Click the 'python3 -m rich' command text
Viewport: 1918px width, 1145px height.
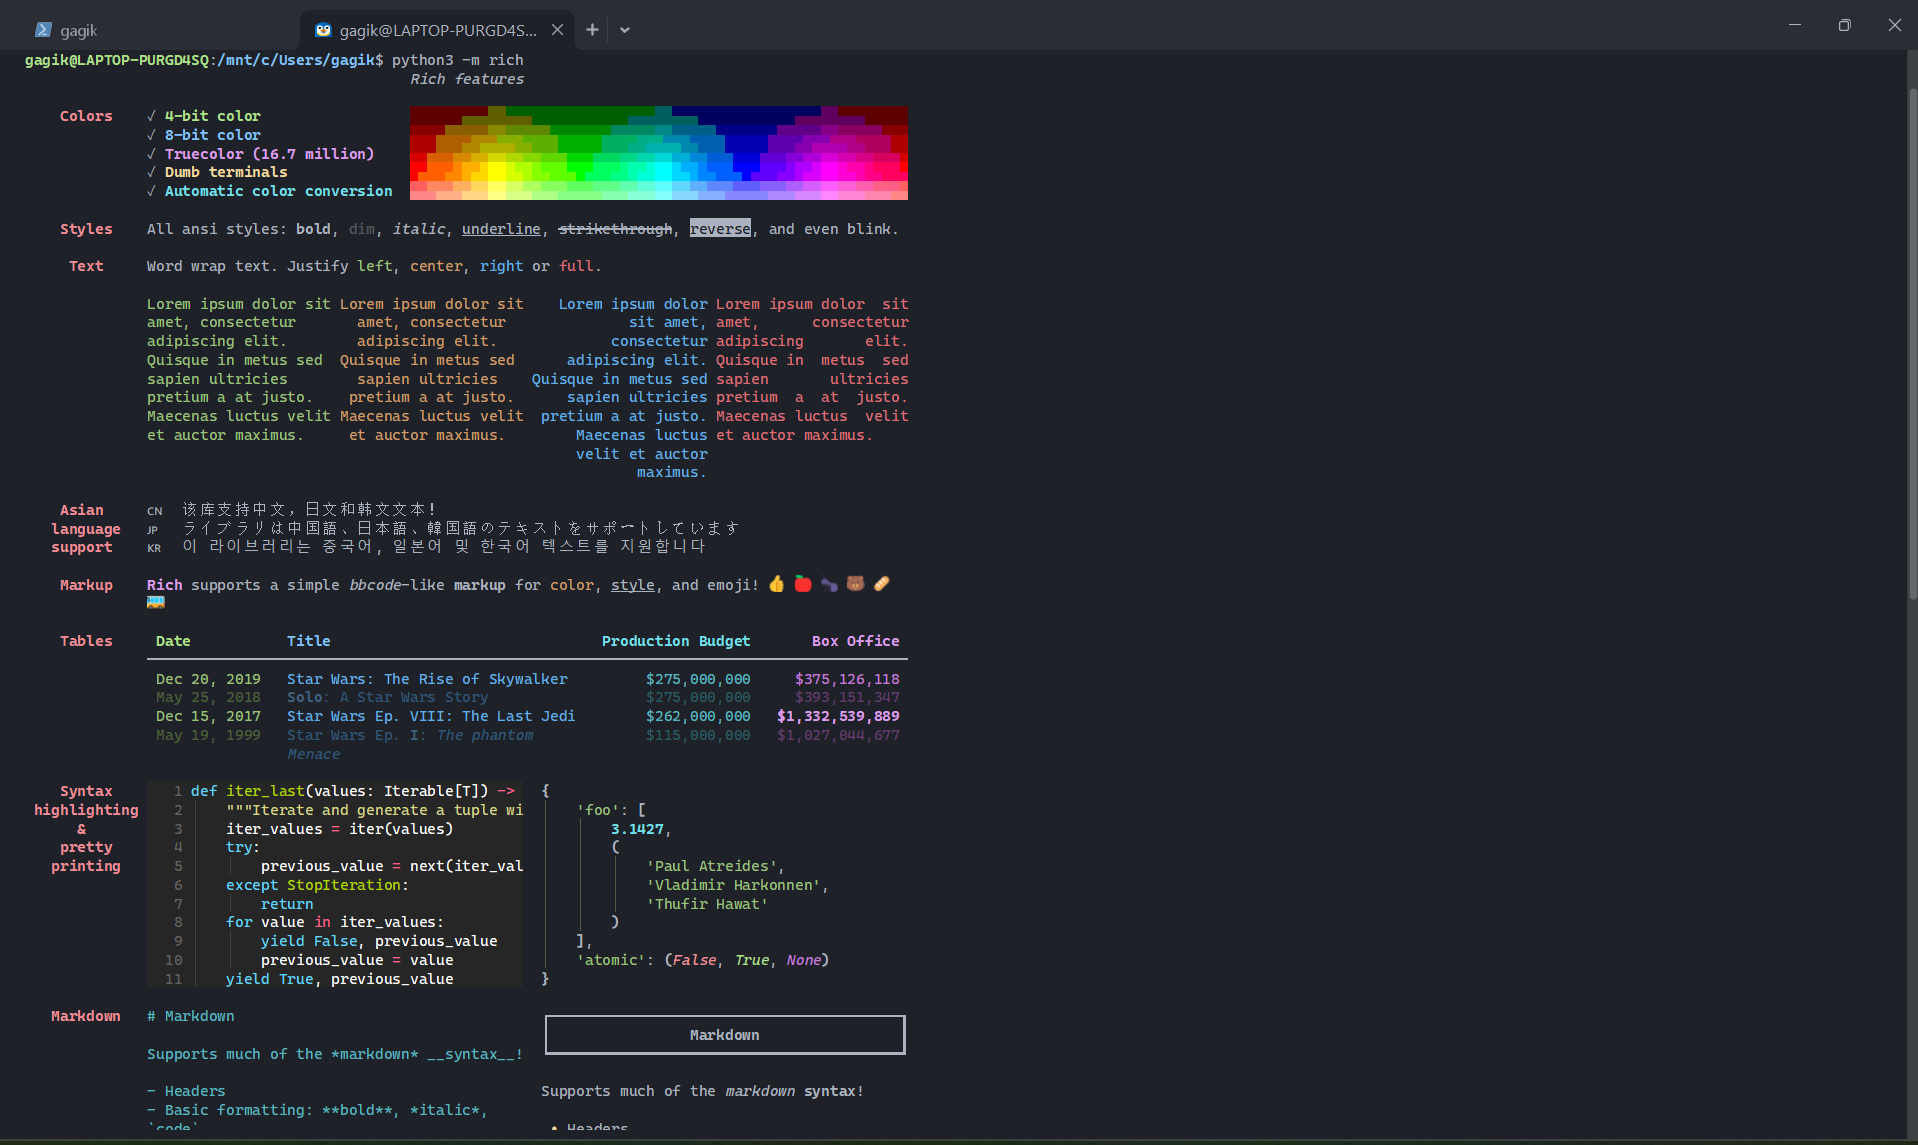[x=457, y=60]
